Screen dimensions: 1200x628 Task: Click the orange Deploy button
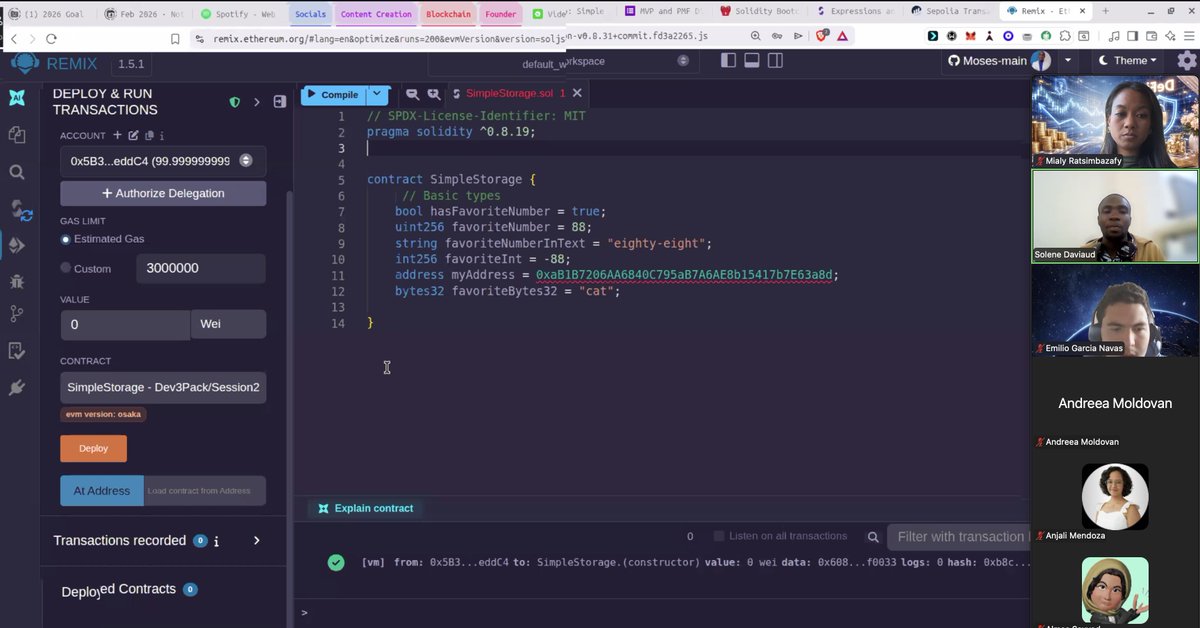93,448
